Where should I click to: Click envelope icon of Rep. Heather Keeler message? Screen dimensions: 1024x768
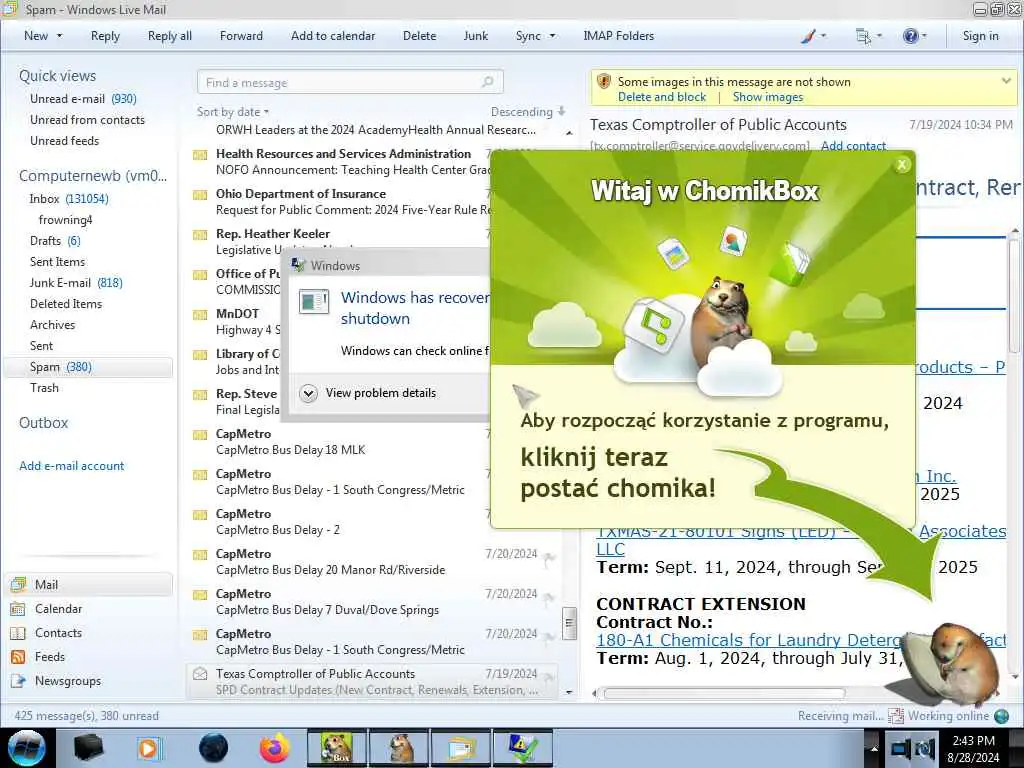pyautogui.click(x=200, y=234)
